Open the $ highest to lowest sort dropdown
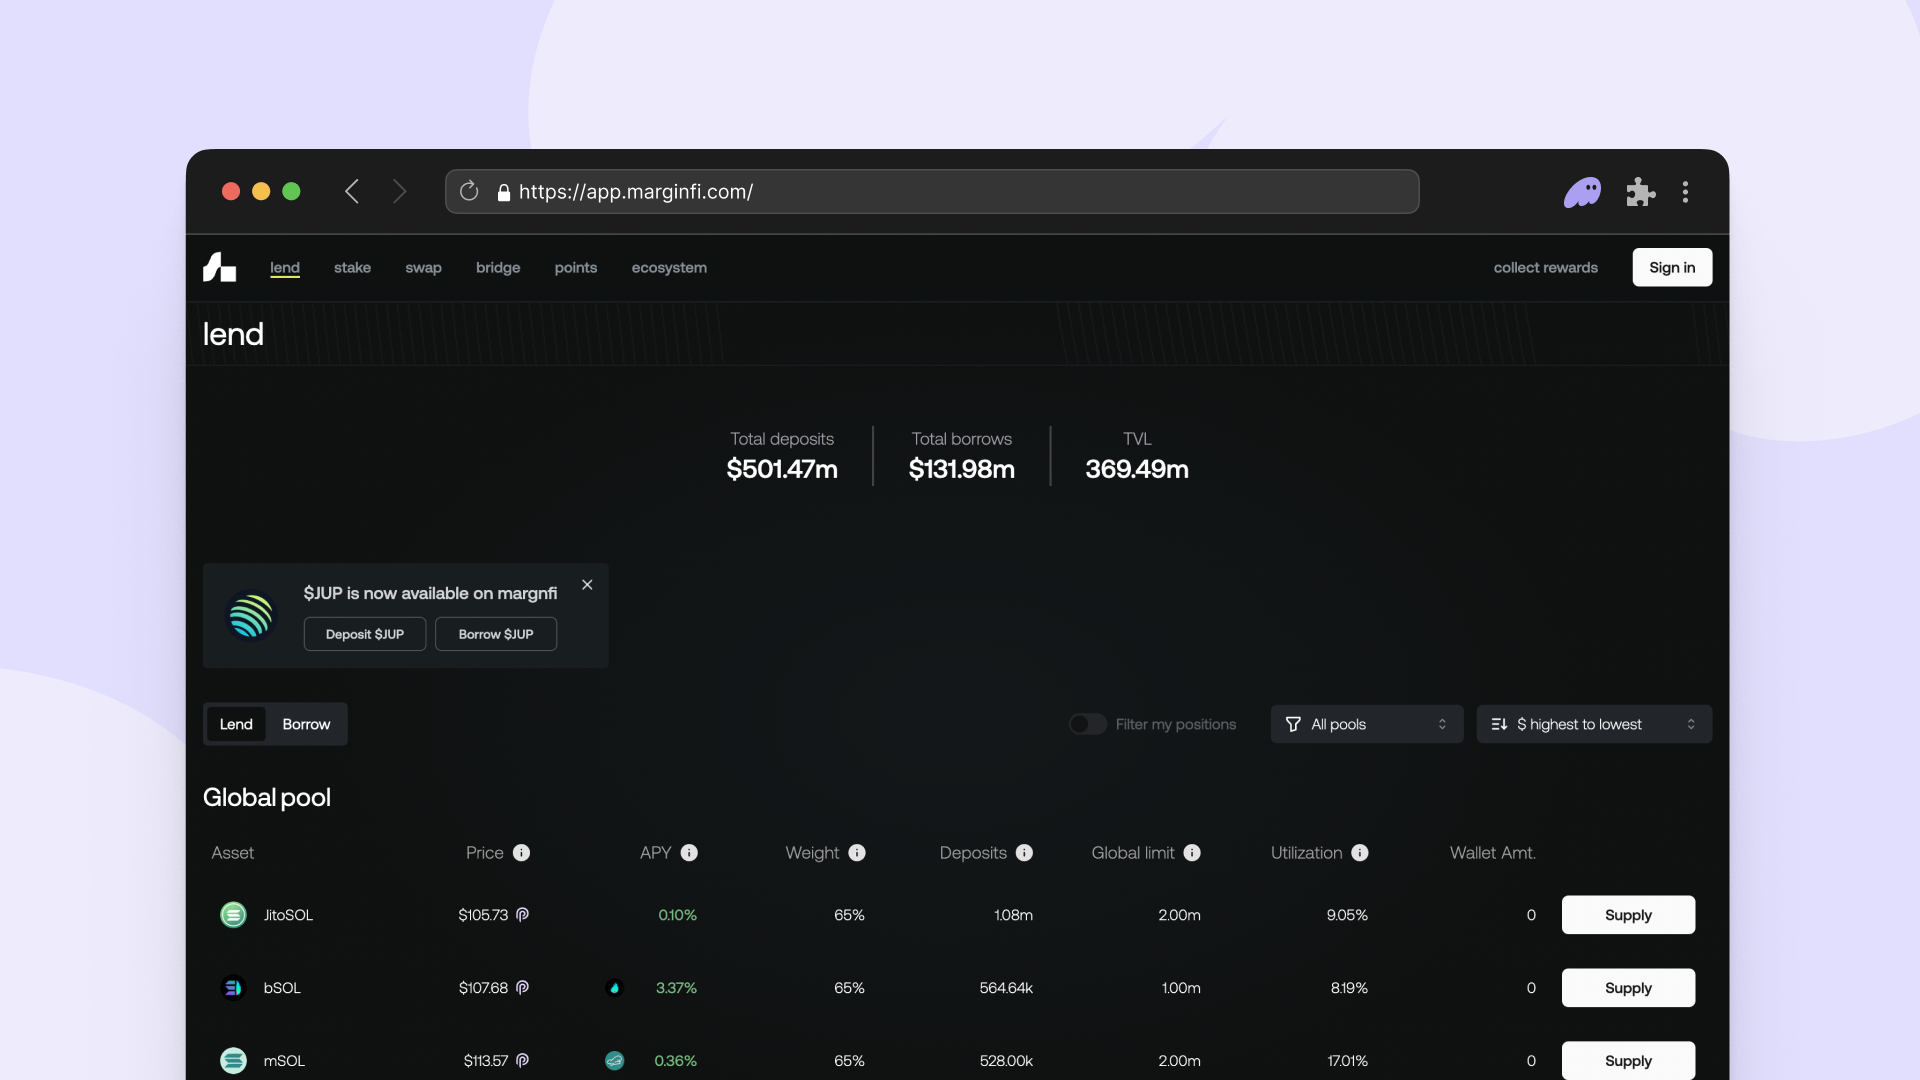 click(1593, 724)
